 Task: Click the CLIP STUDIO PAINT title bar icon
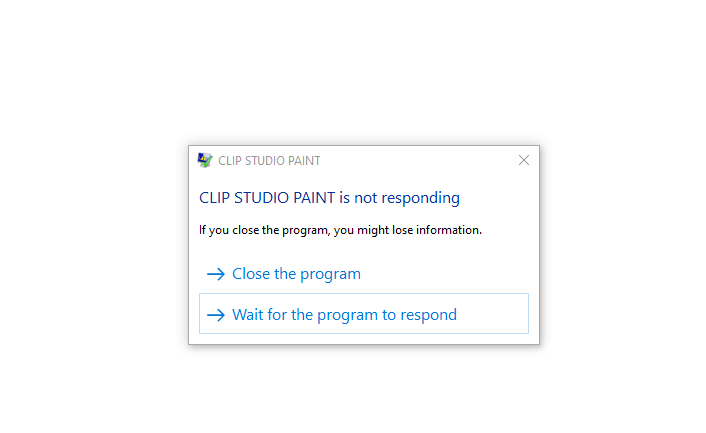tap(205, 160)
